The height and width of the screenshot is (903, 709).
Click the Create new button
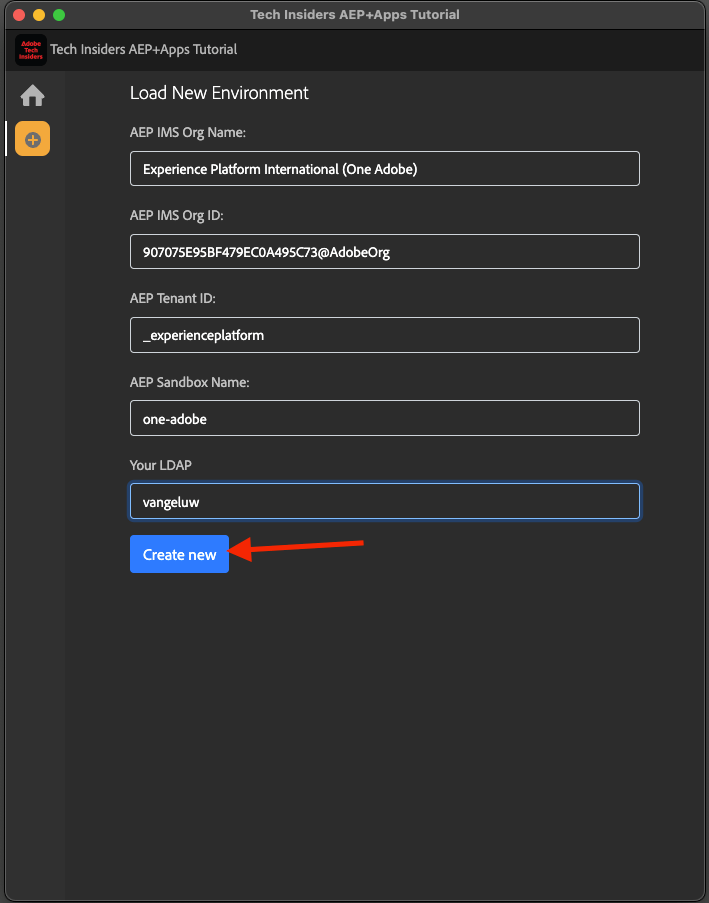(x=179, y=554)
